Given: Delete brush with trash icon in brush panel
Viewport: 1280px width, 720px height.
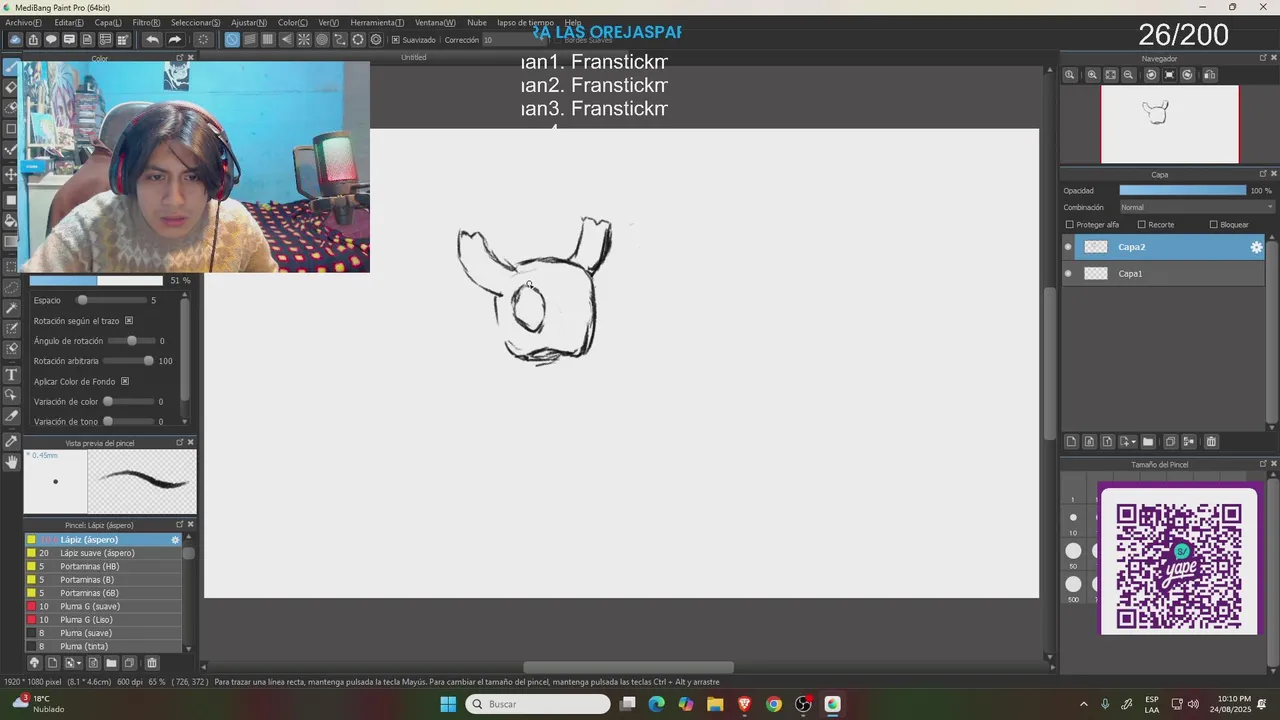Looking at the screenshot, I should tap(152, 663).
